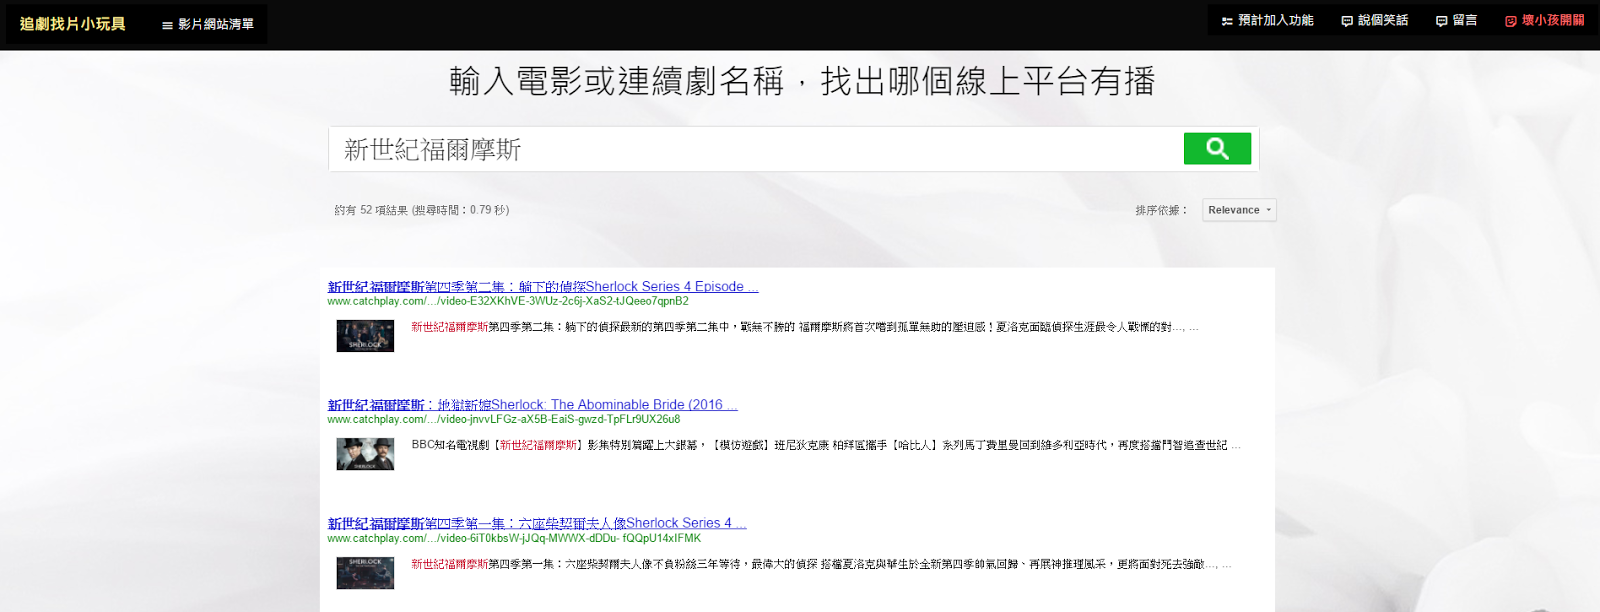
Task: Click the snippet text of 第四季第二集 result
Action: pos(805,327)
